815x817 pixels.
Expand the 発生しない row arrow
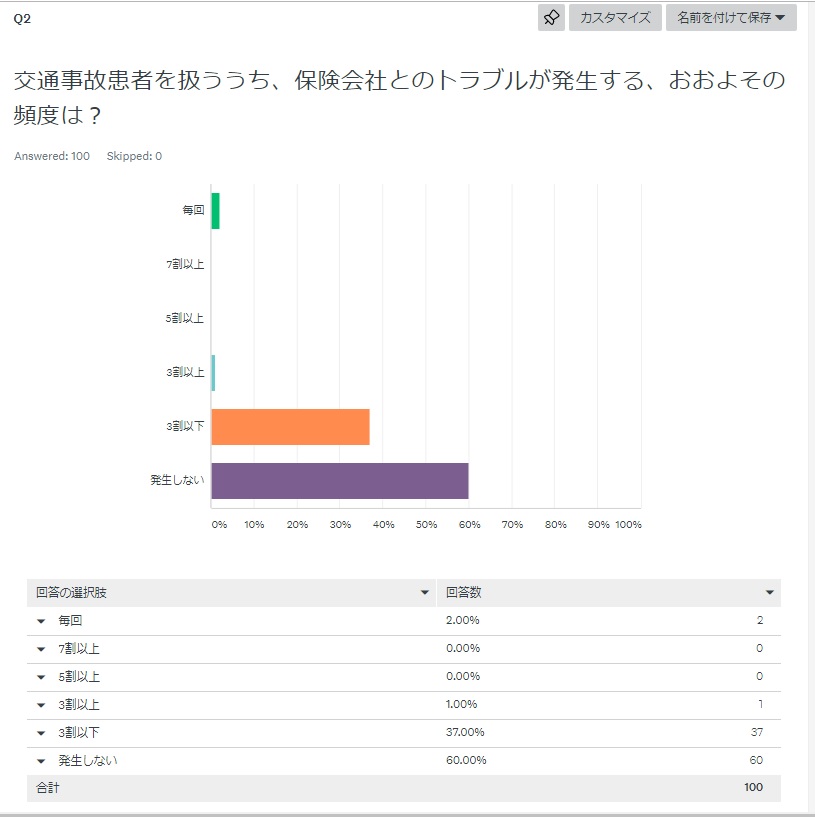41,761
